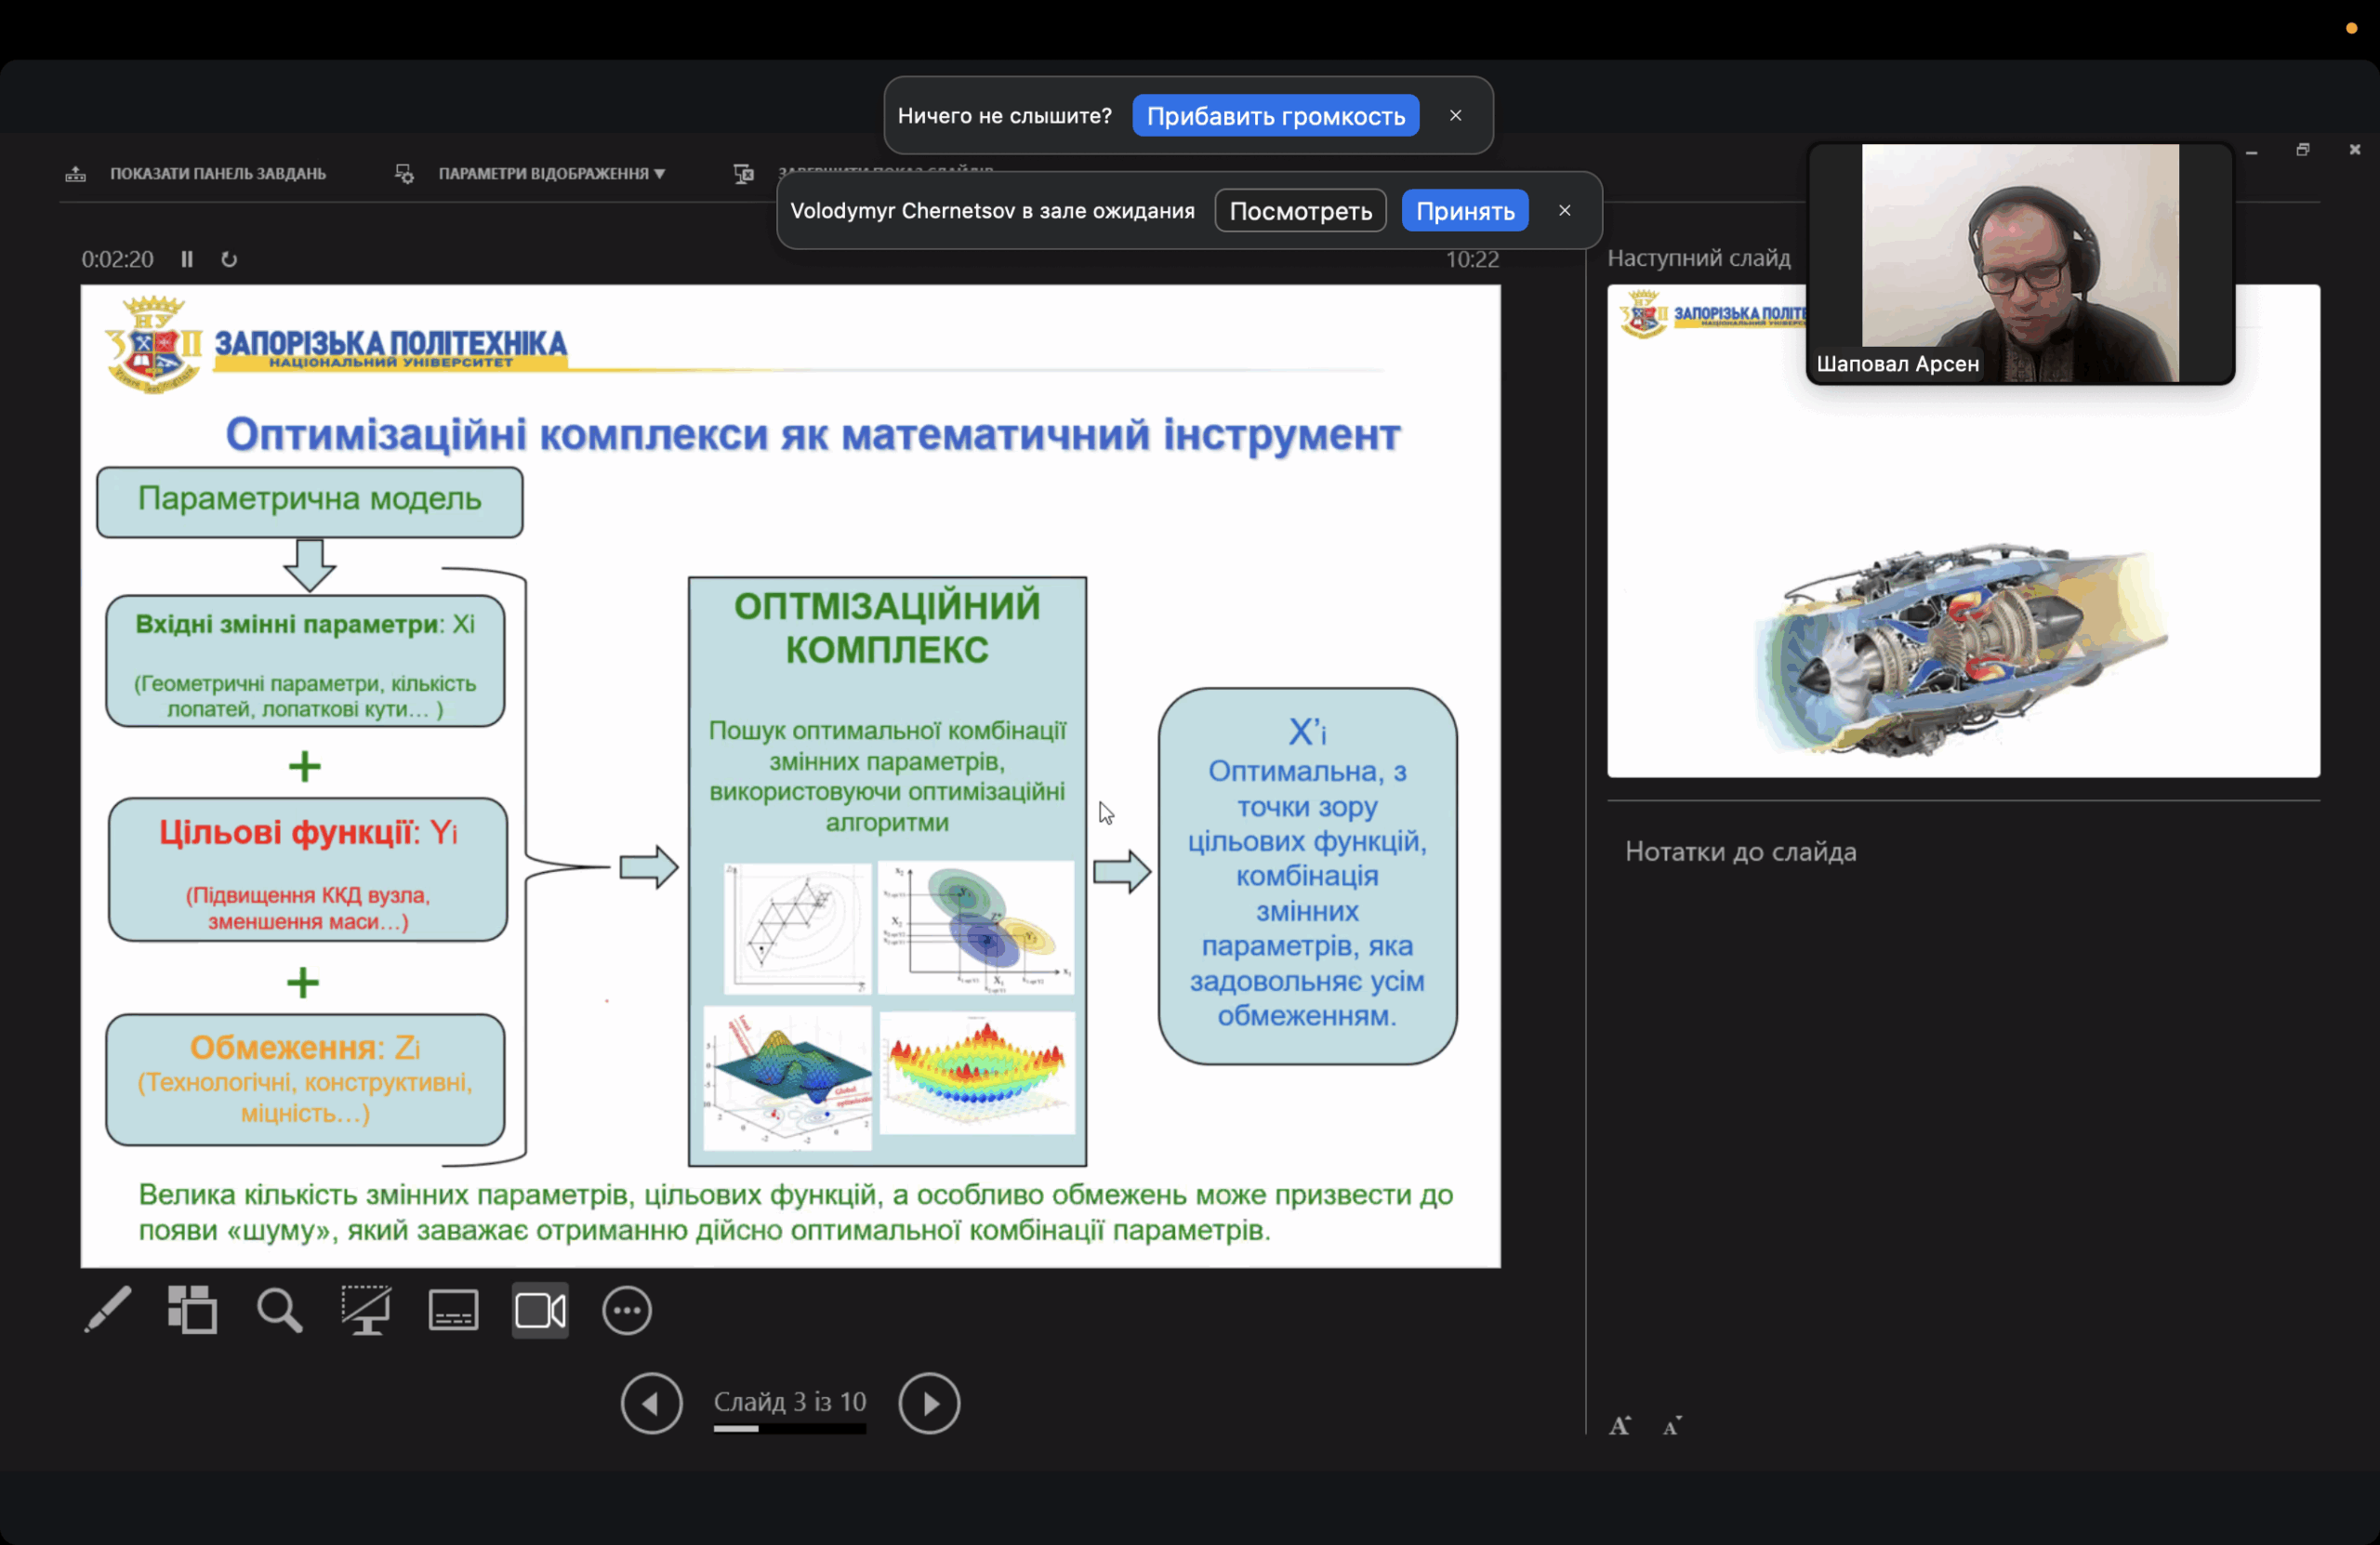Viewport: 2380px width, 1545px height.
Task: Open the see all slides grid
Action: point(192,1310)
